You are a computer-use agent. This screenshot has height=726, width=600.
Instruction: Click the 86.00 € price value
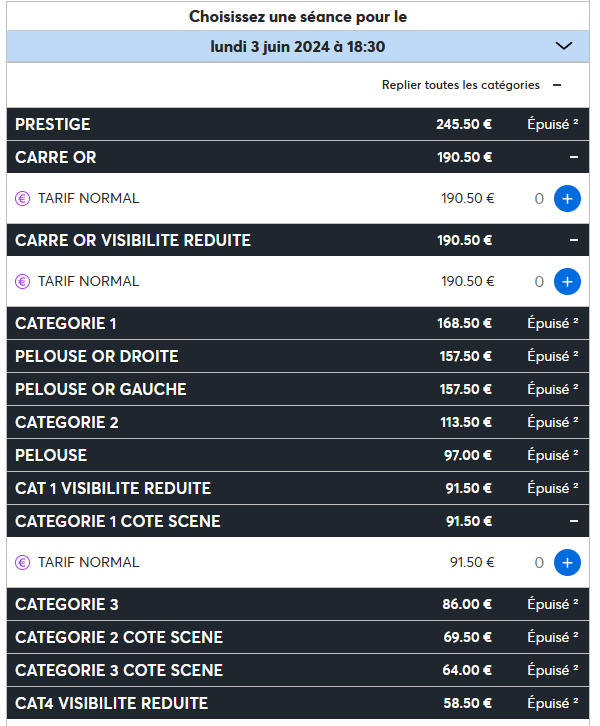click(x=467, y=604)
